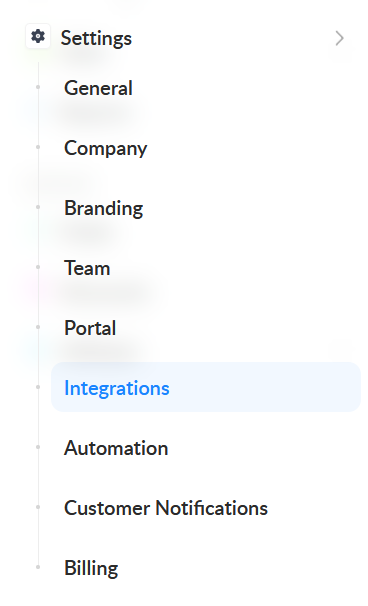The image size is (368, 606).
Task: Open the Branding section
Action: tap(104, 209)
